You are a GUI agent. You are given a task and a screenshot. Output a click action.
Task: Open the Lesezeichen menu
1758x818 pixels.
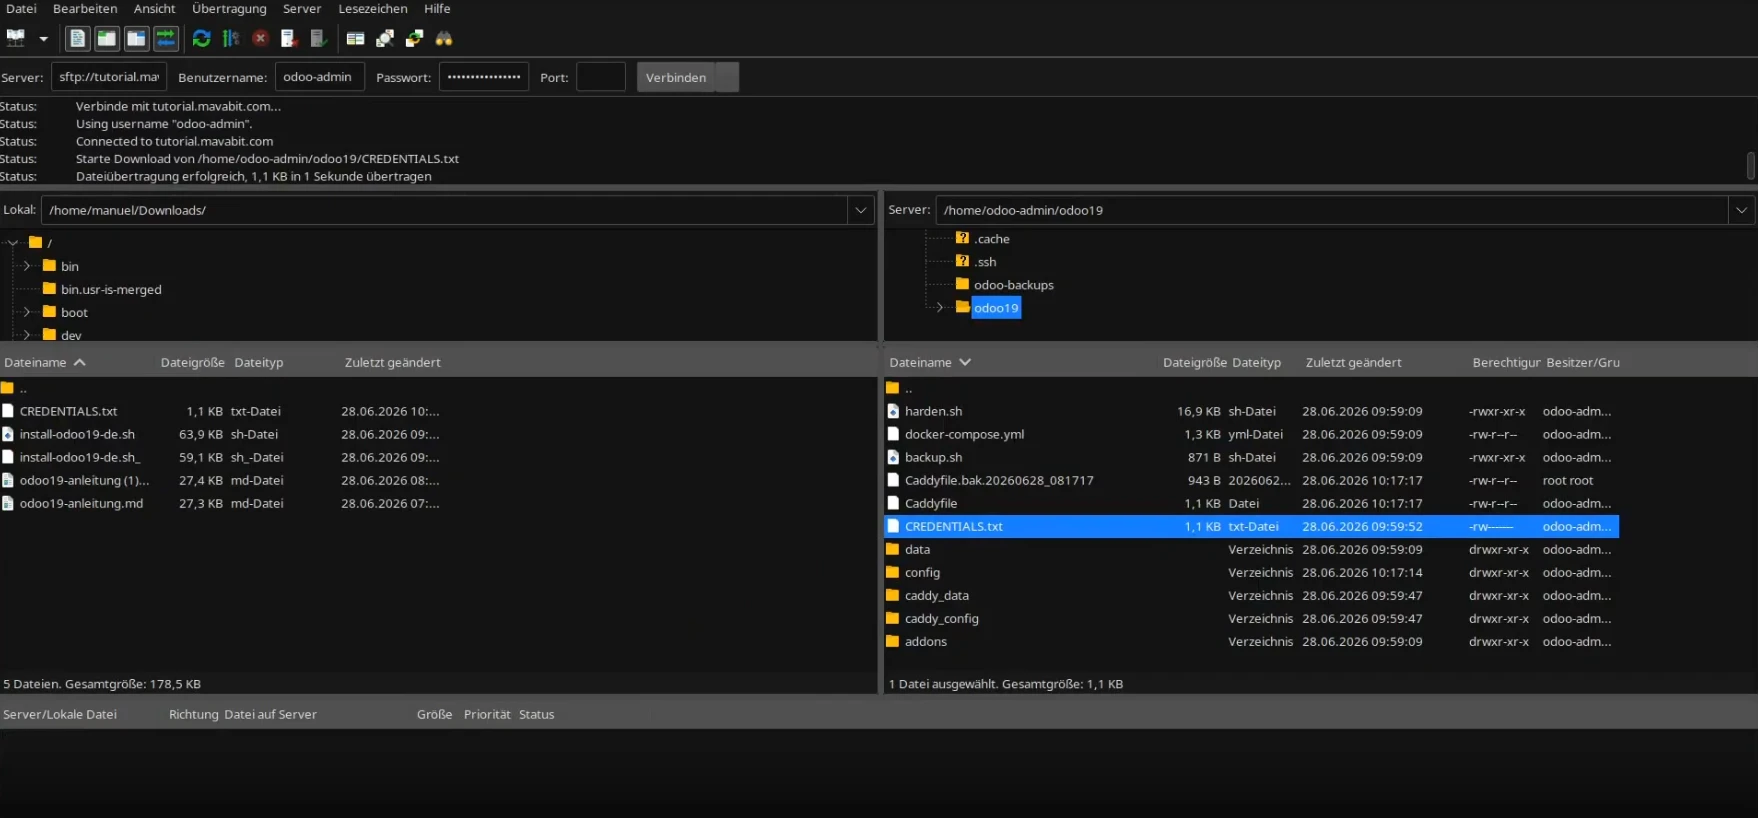coord(373,9)
